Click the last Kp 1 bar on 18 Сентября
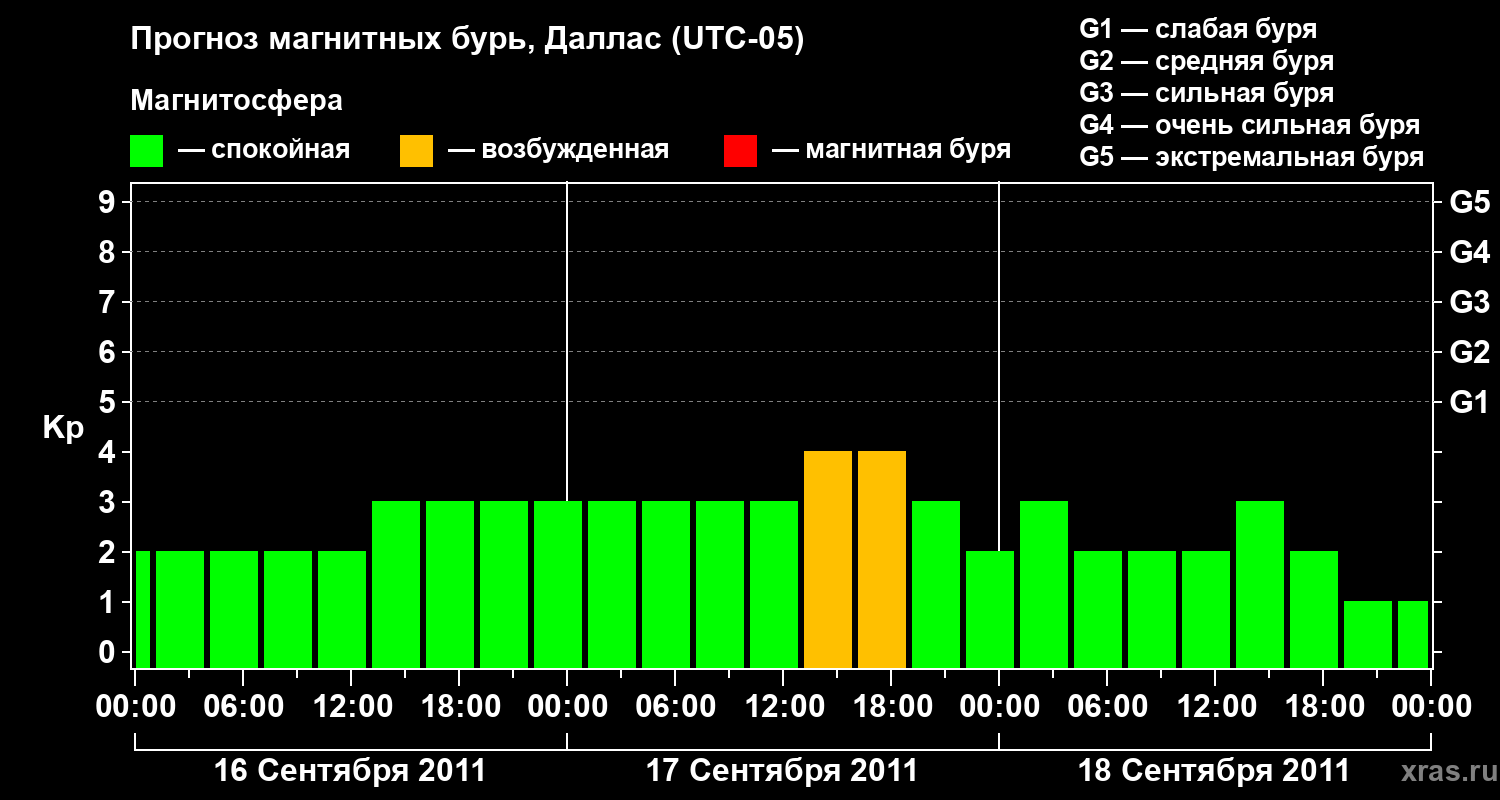Image resolution: width=1500 pixels, height=800 pixels. 1413,635
